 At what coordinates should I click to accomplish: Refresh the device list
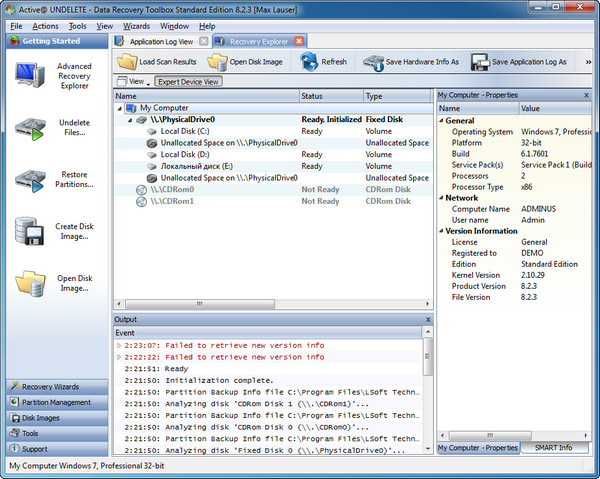(x=323, y=62)
